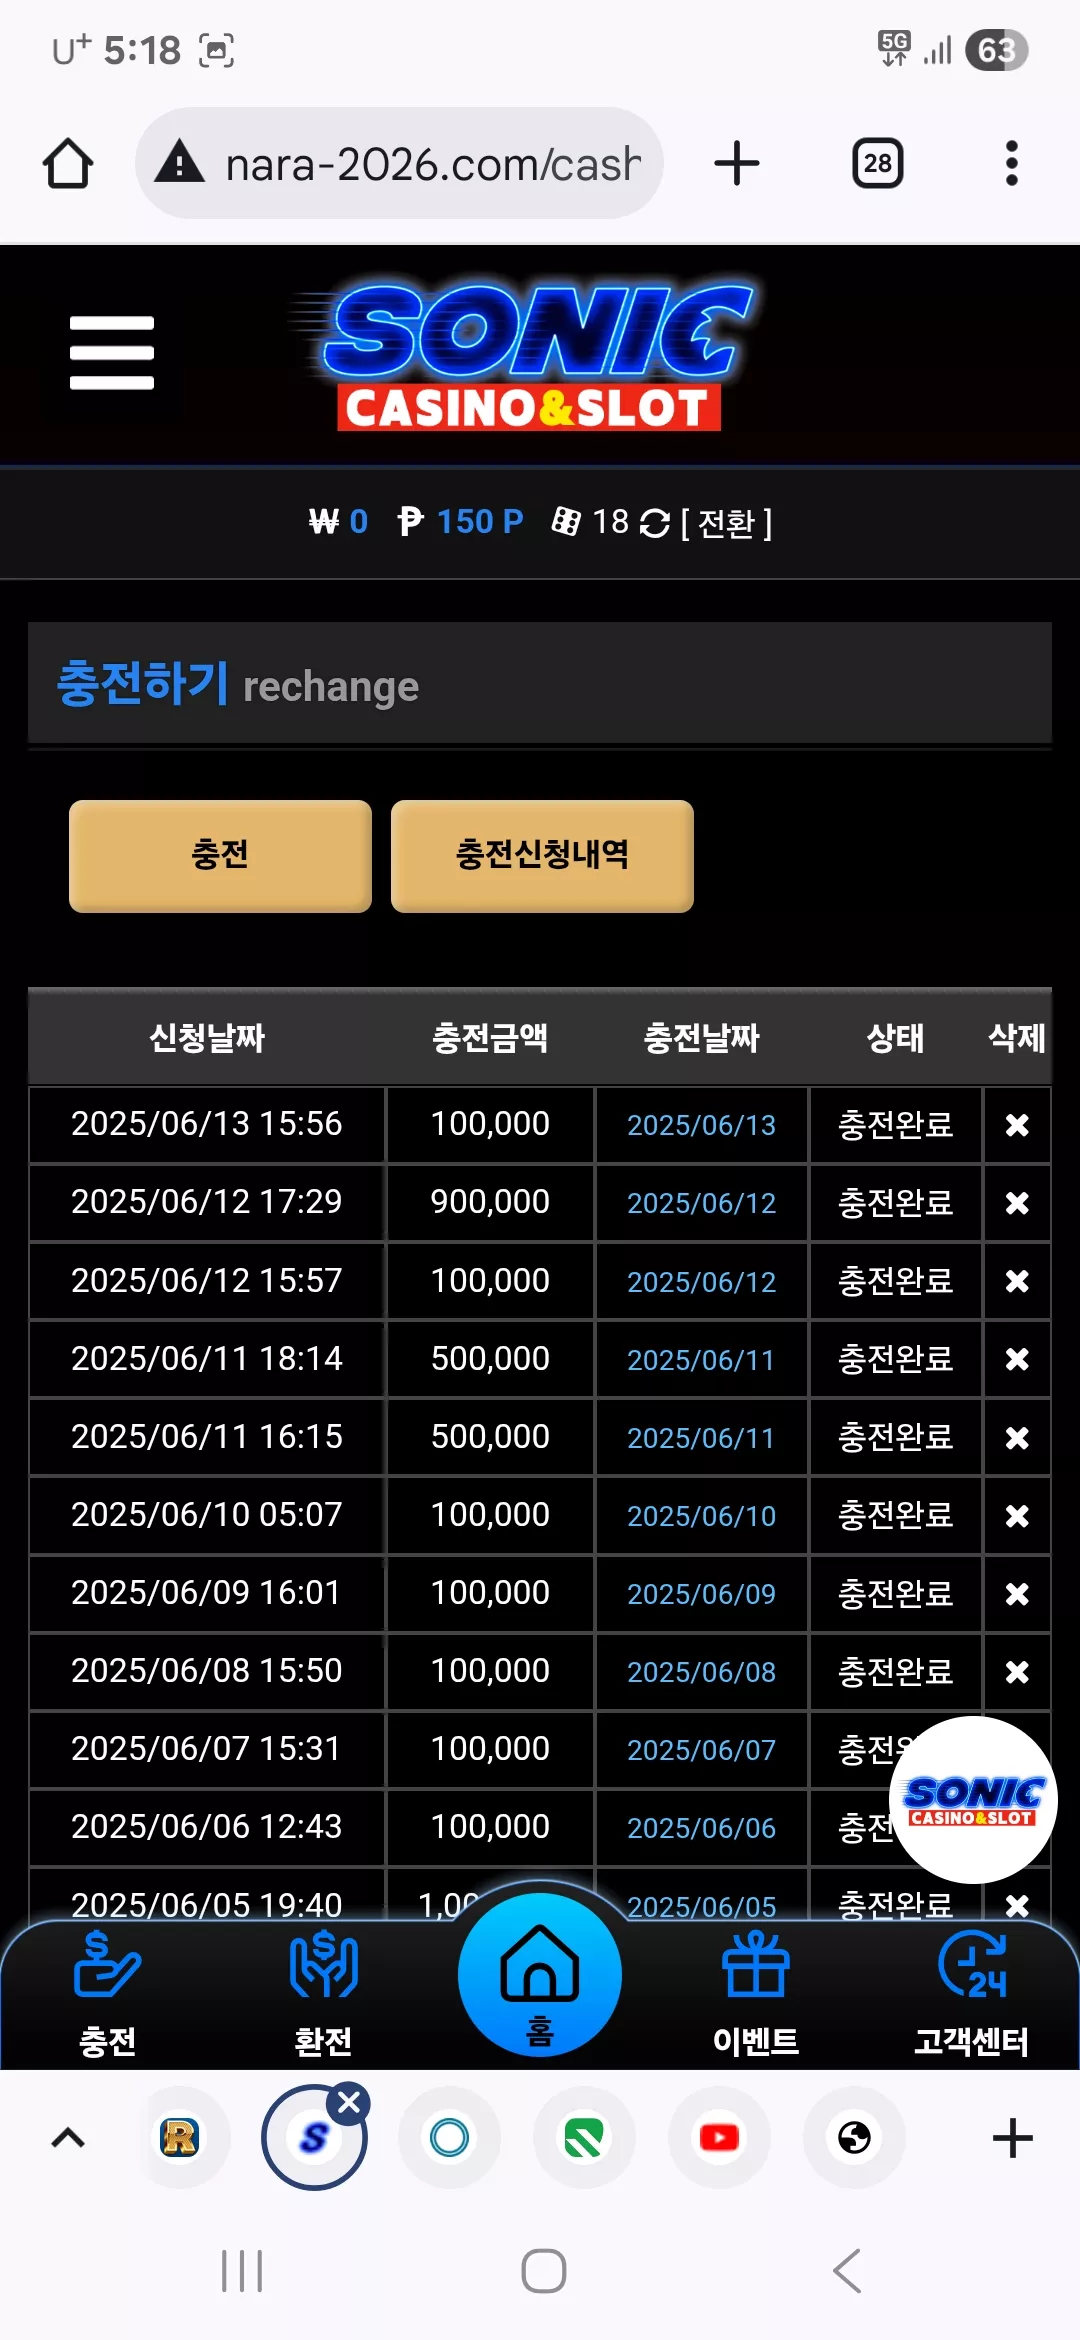
Task: Open new tab with plus icon
Action: click(737, 163)
